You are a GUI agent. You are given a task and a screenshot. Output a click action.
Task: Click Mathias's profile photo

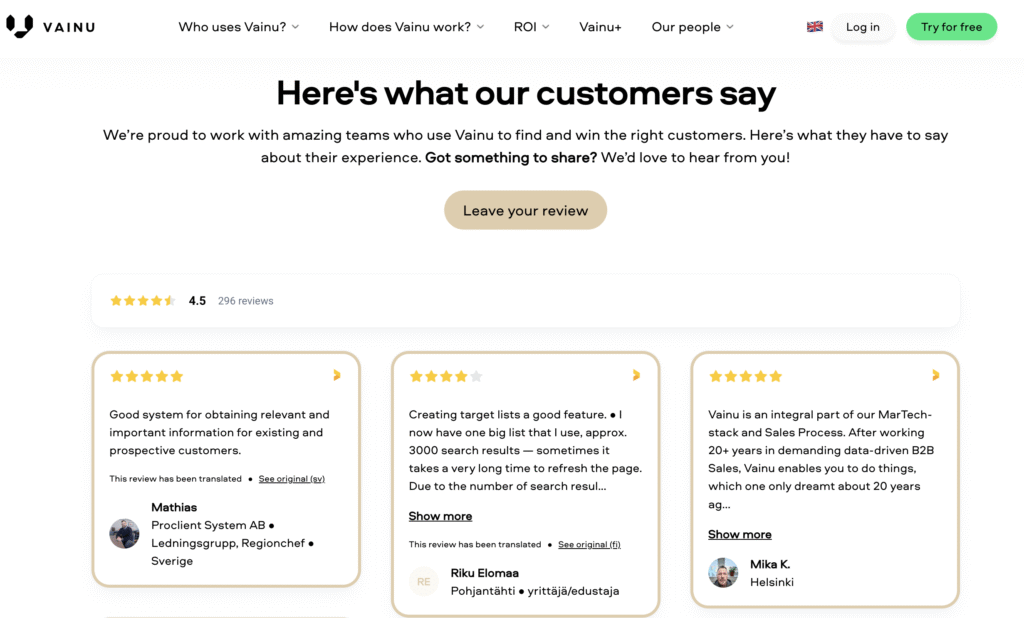(x=124, y=533)
